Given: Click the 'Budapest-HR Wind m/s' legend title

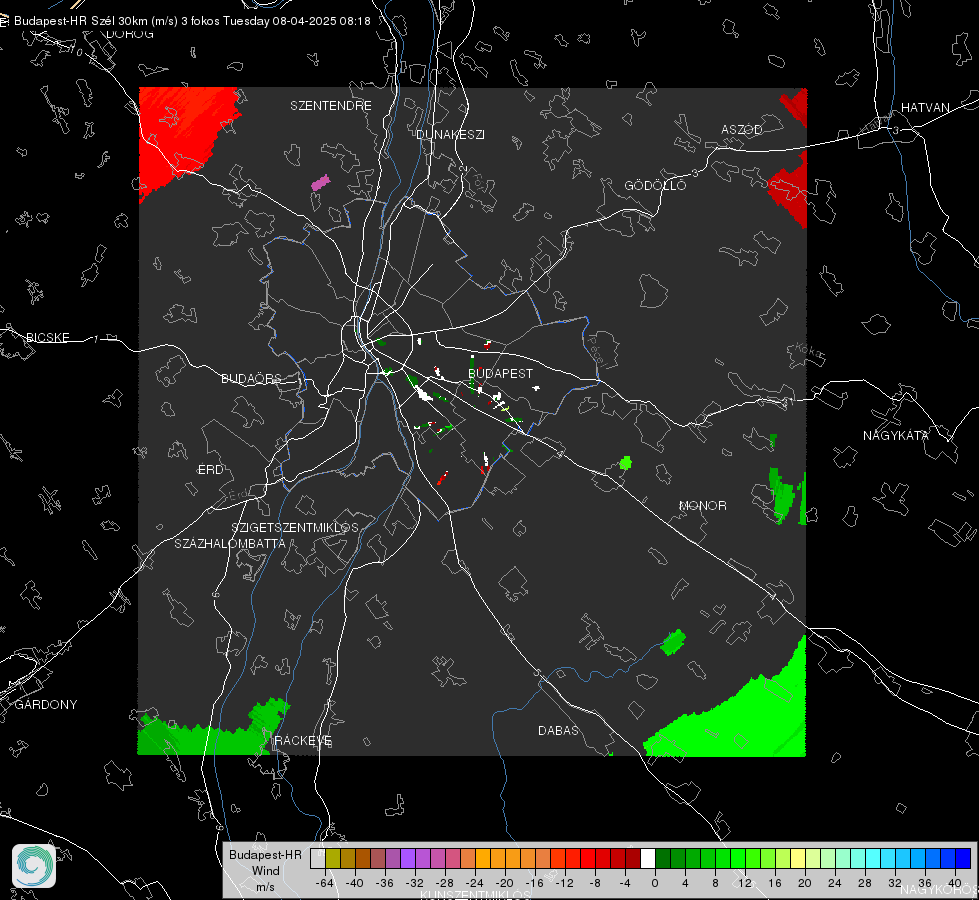Looking at the screenshot, I should pyautogui.click(x=265, y=871).
